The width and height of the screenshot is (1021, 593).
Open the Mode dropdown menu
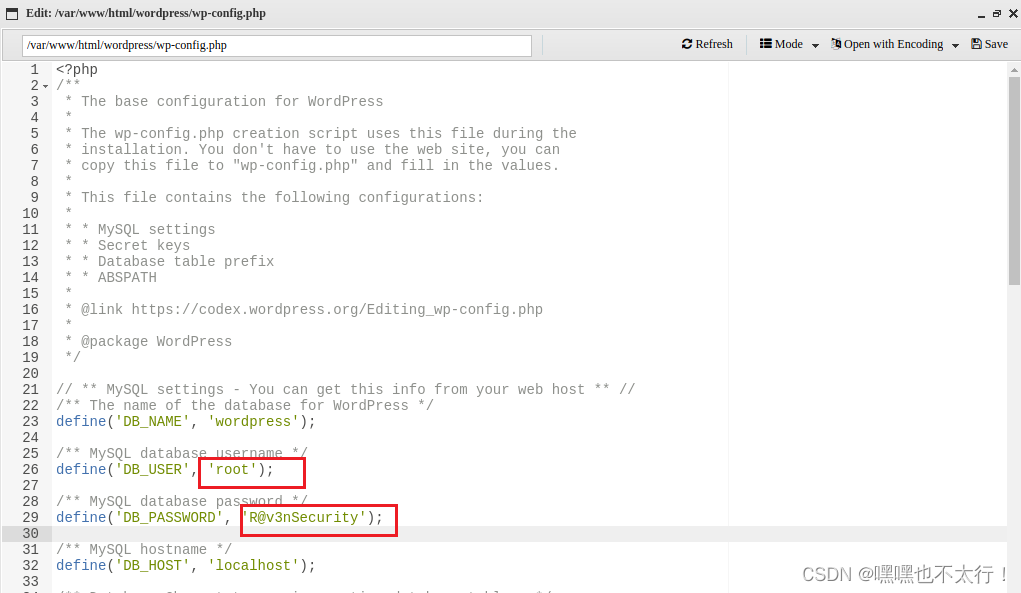[789, 44]
